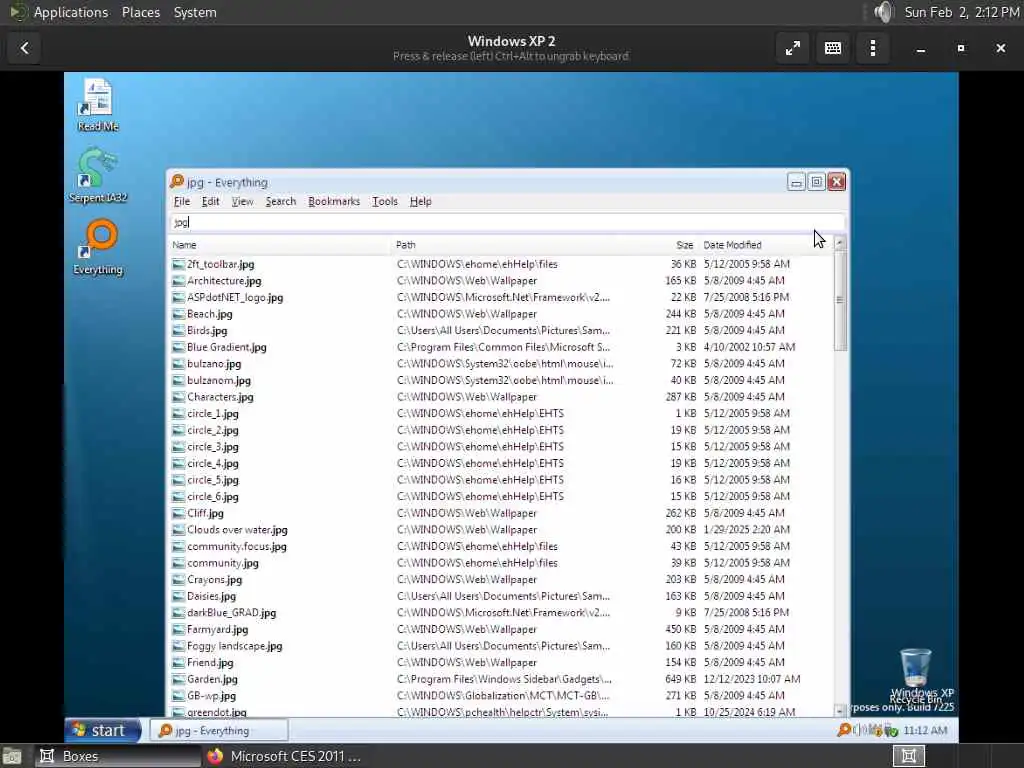
Task: Select the circle_4.jpg file name
Action: [x=213, y=464]
